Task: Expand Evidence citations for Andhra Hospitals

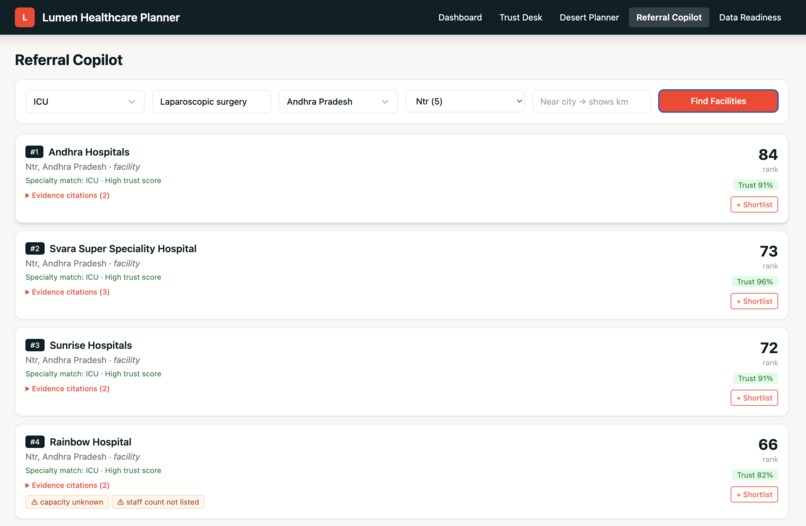Action: pos(67,195)
